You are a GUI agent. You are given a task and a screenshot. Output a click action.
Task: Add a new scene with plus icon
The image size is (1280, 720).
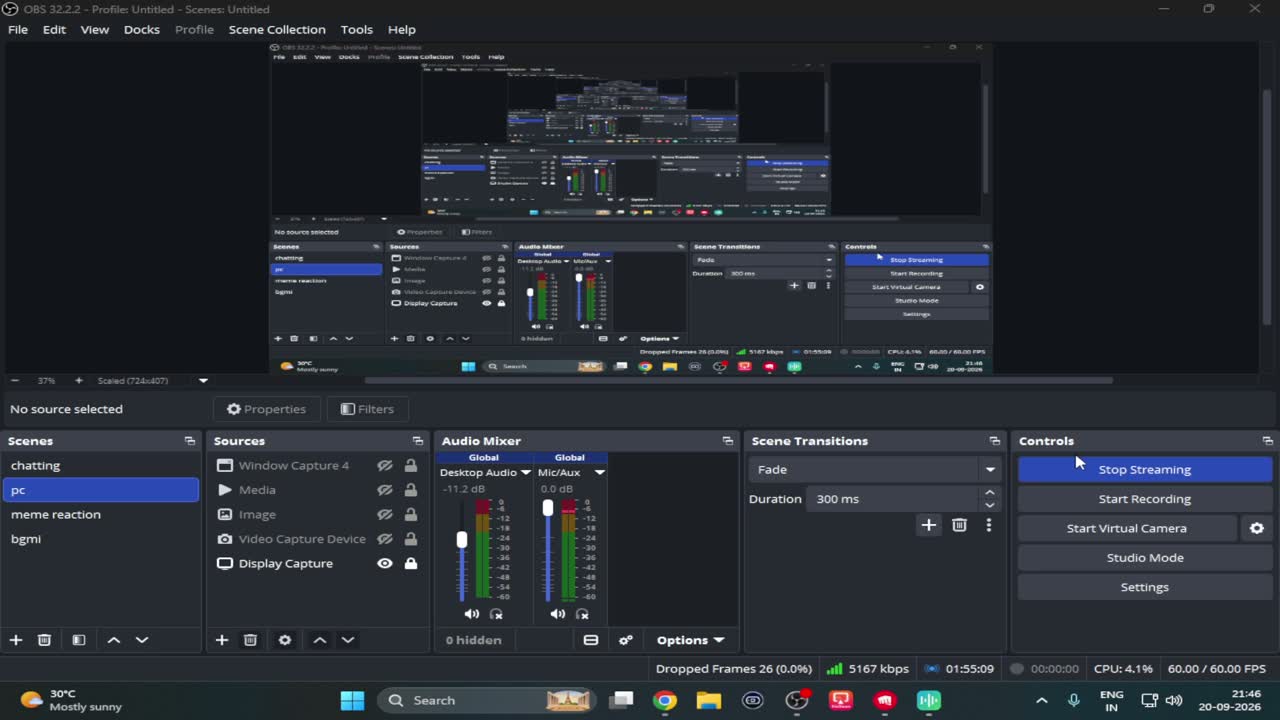[x=16, y=640]
